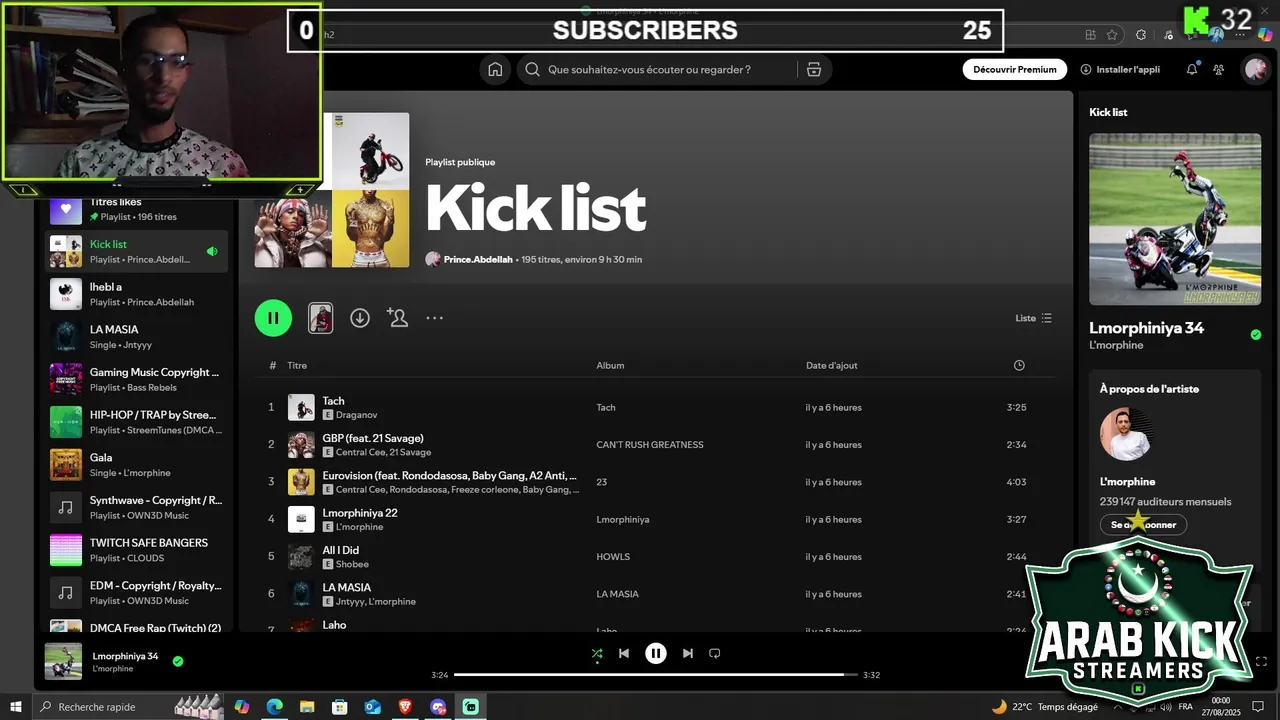Image resolution: width=1280 pixels, height=720 pixels.
Task: Sort by the Album column header
Action: pyautogui.click(x=610, y=365)
